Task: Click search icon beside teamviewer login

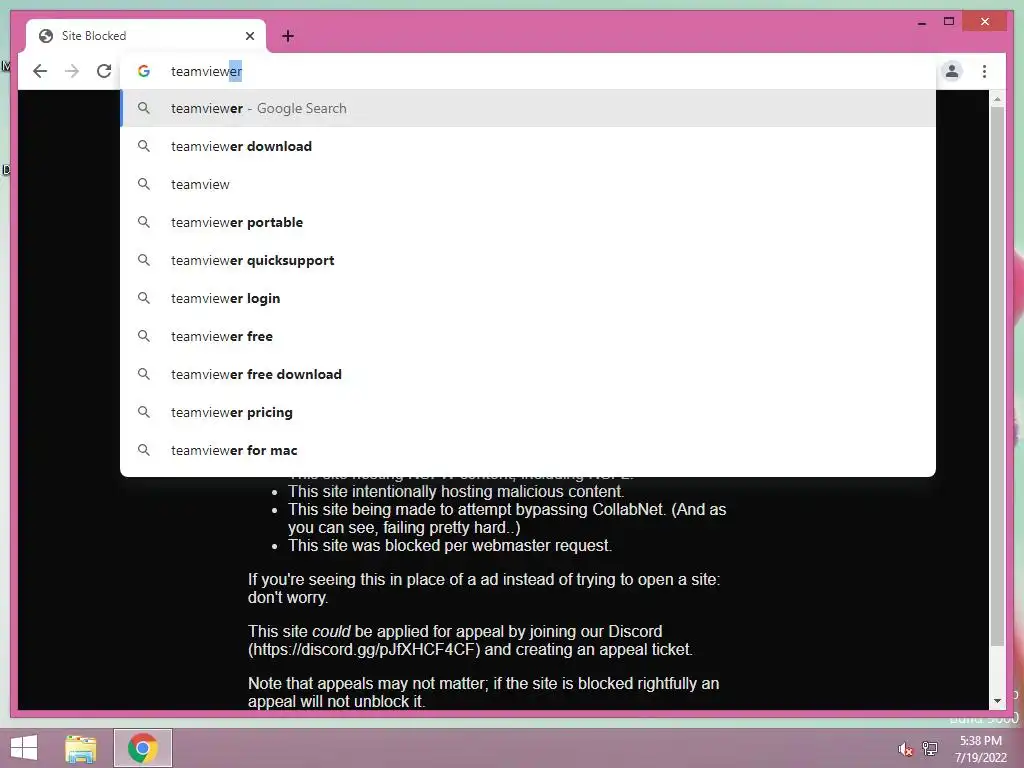Action: click(x=144, y=298)
